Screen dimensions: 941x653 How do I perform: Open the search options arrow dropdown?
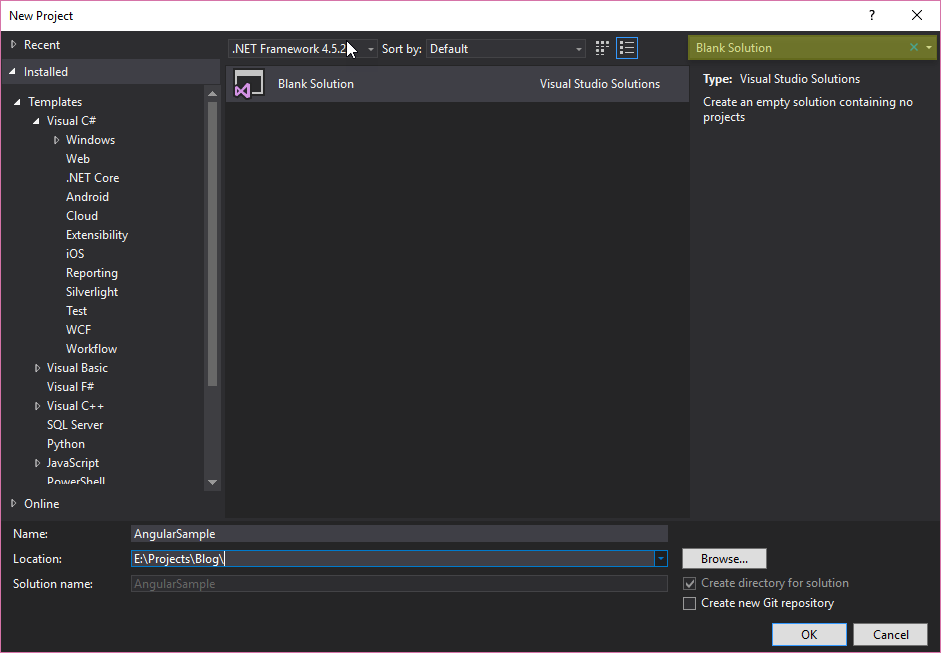(928, 47)
